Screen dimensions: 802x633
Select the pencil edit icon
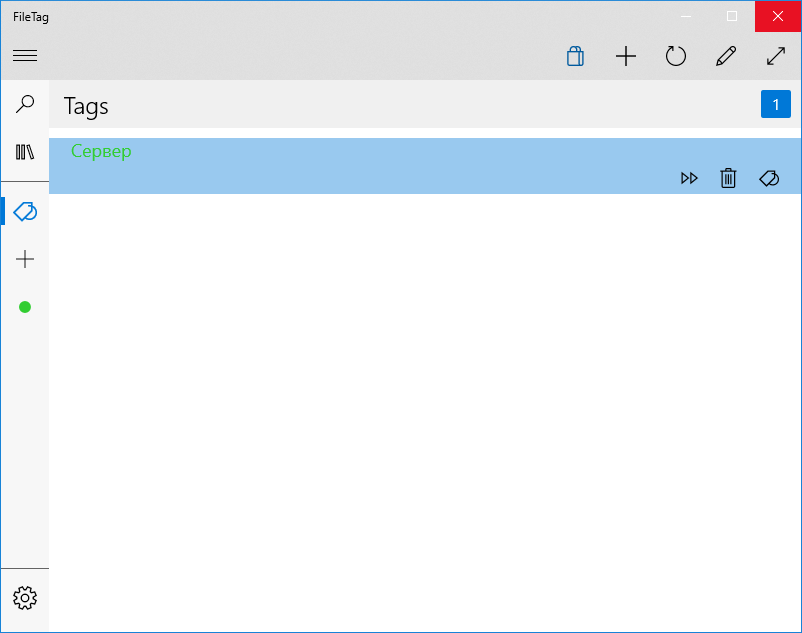click(726, 56)
